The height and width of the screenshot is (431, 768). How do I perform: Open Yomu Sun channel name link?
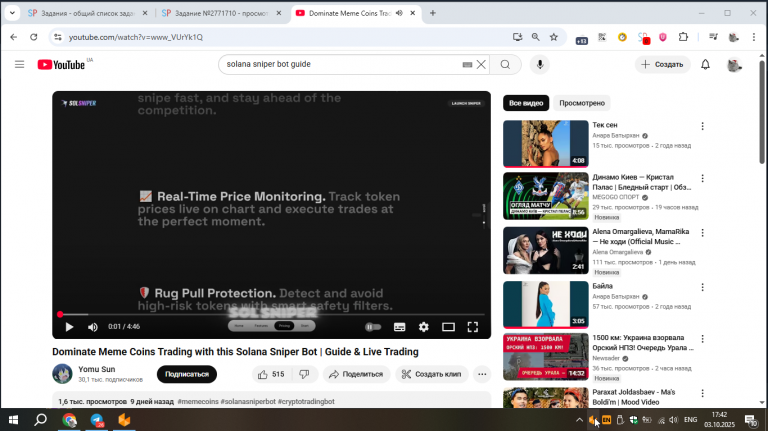tap(96, 369)
